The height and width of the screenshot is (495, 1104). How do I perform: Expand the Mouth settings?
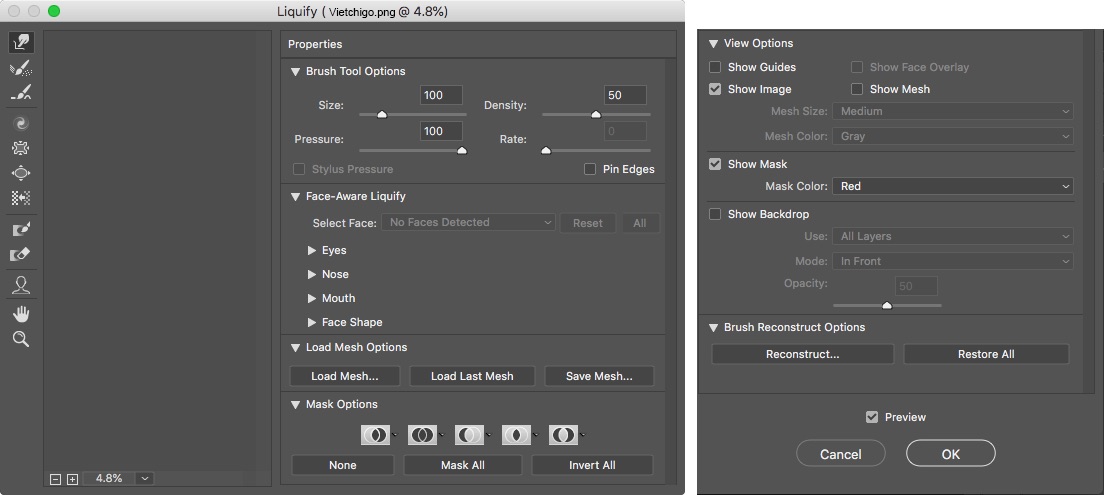(312, 298)
